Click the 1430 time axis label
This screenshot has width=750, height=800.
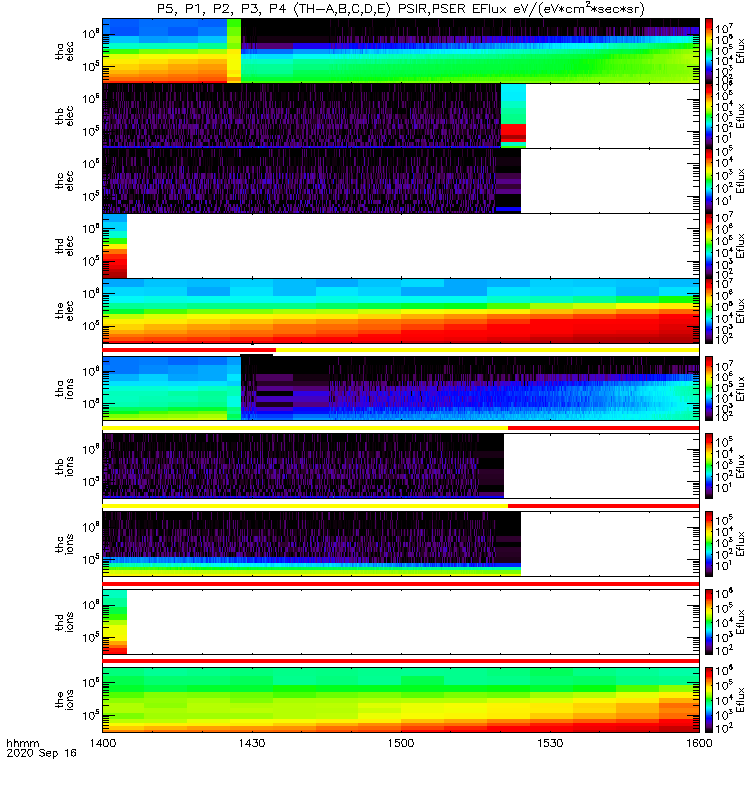(x=252, y=743)
